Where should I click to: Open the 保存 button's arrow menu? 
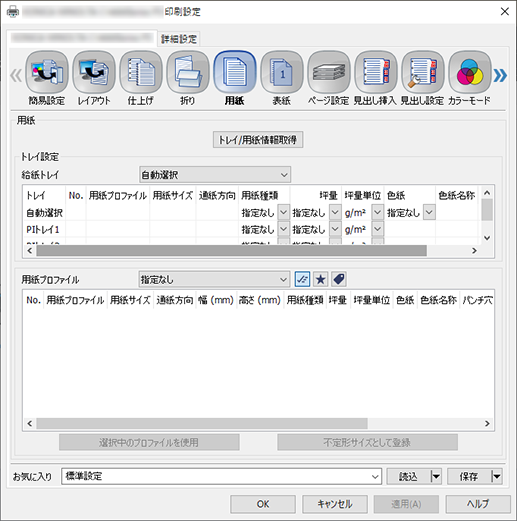[497, 477]
